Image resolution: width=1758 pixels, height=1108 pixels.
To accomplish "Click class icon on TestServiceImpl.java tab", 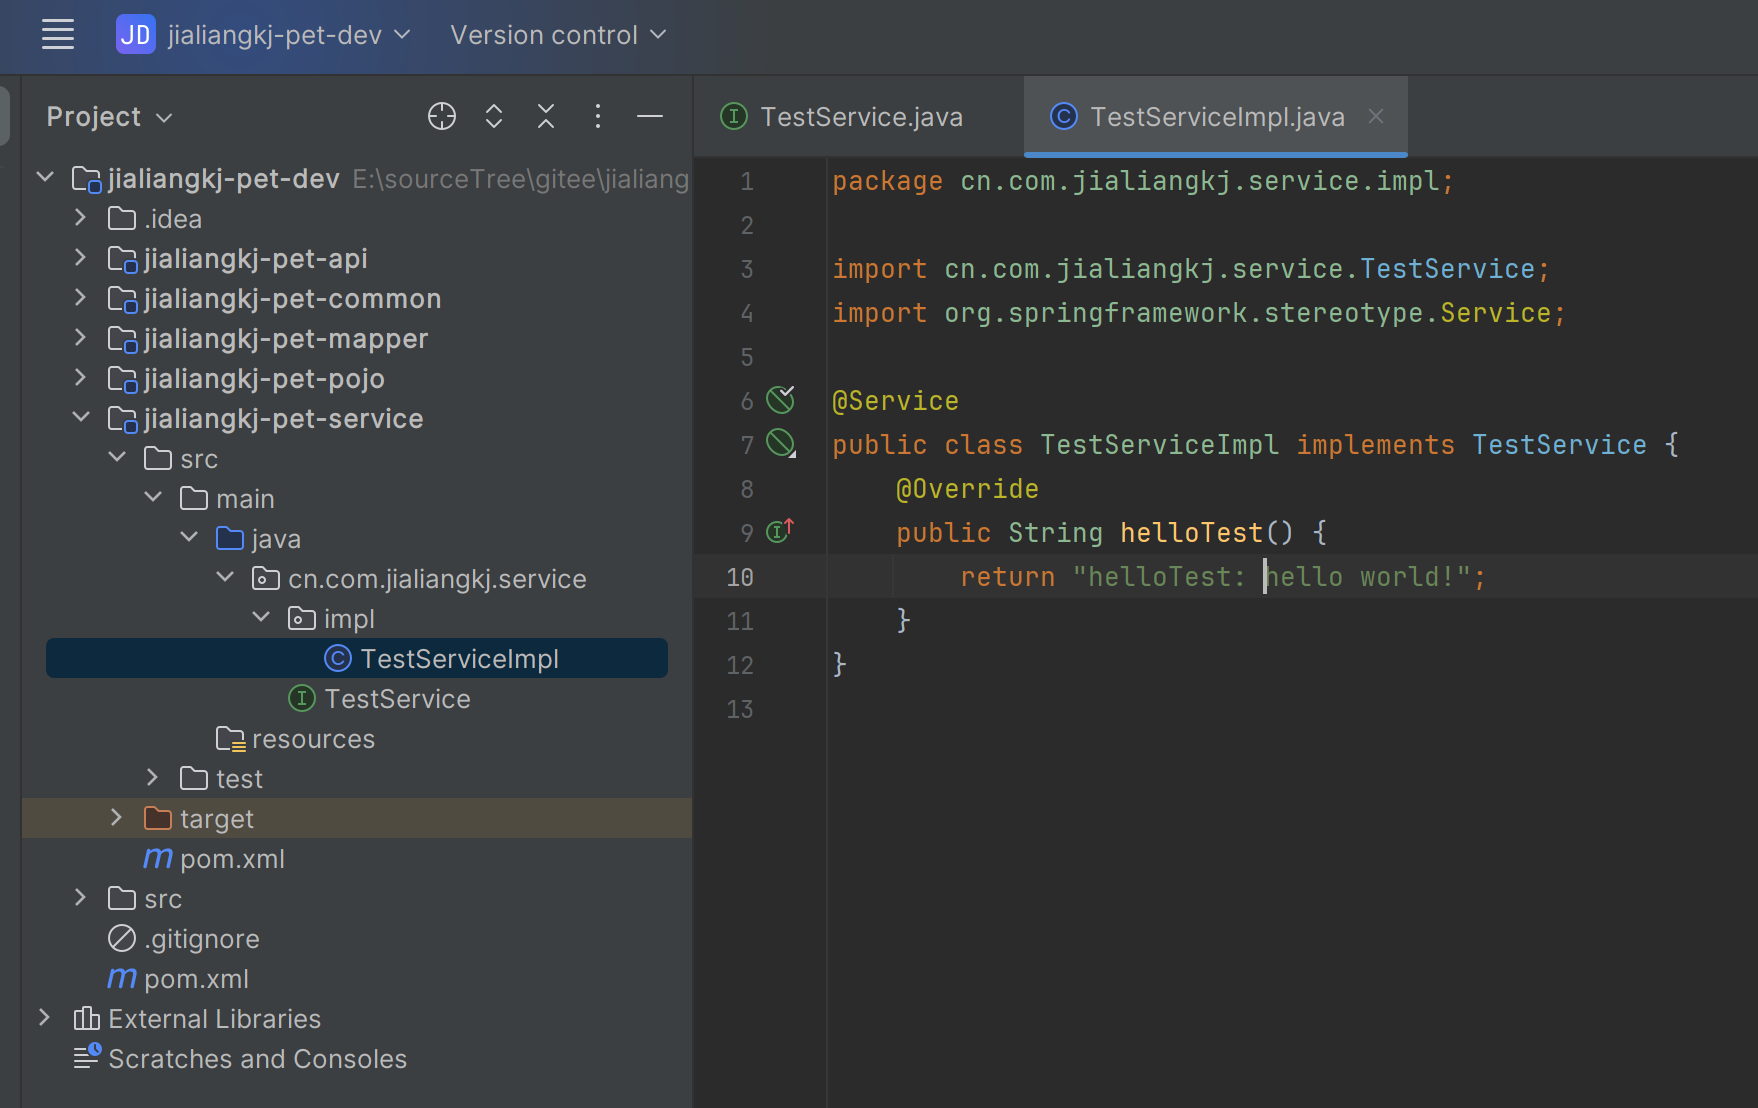I will coord(1064,117).
